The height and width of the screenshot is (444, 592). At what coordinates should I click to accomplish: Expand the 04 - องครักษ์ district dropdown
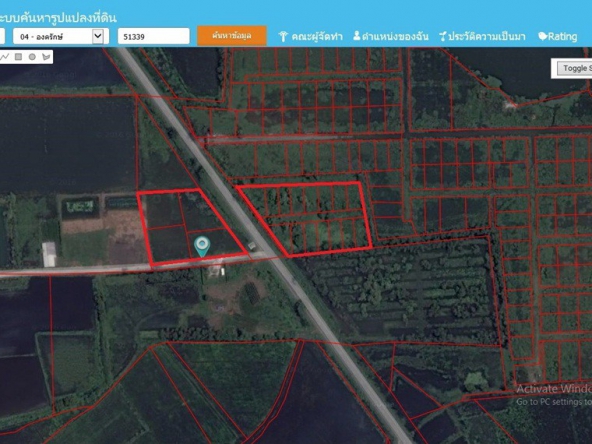[x=61, y=36]
